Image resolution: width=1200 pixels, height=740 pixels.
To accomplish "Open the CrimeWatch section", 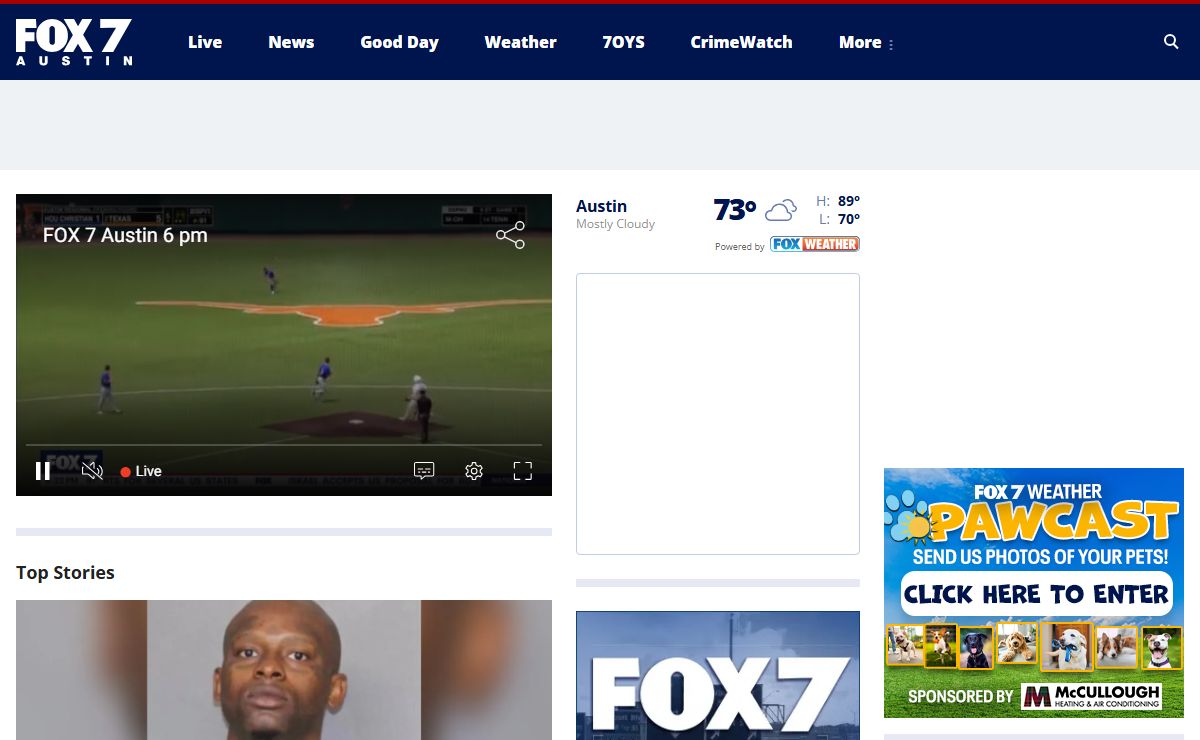I will [741, 42].
